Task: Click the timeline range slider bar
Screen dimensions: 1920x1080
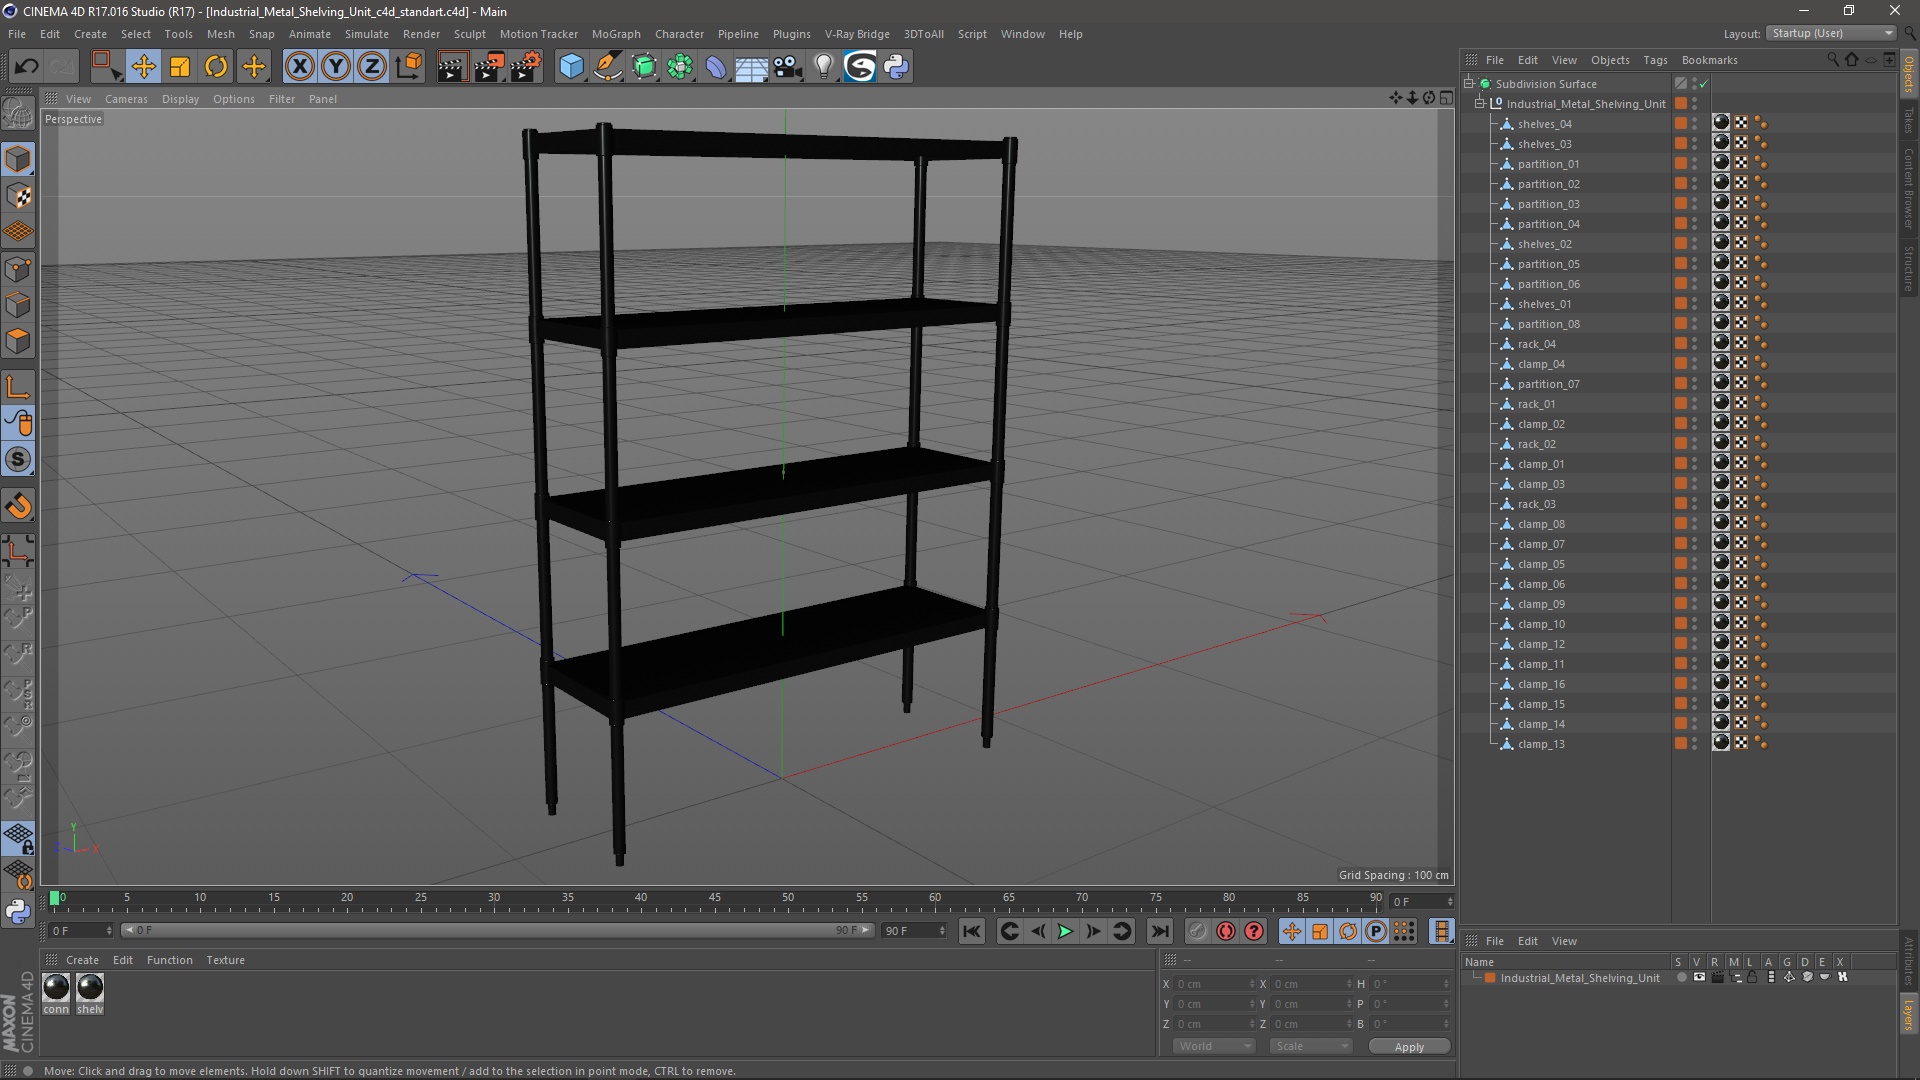Action: [497, 931]
